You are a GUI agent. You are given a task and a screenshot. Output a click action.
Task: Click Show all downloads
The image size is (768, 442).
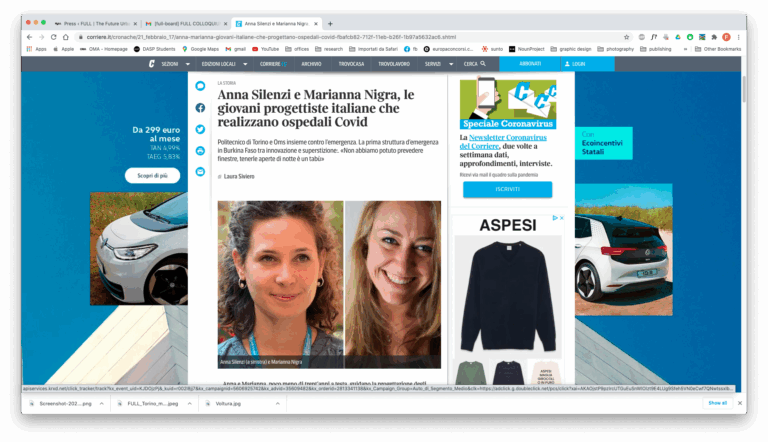pyautogui.click(x=717, y=403)
